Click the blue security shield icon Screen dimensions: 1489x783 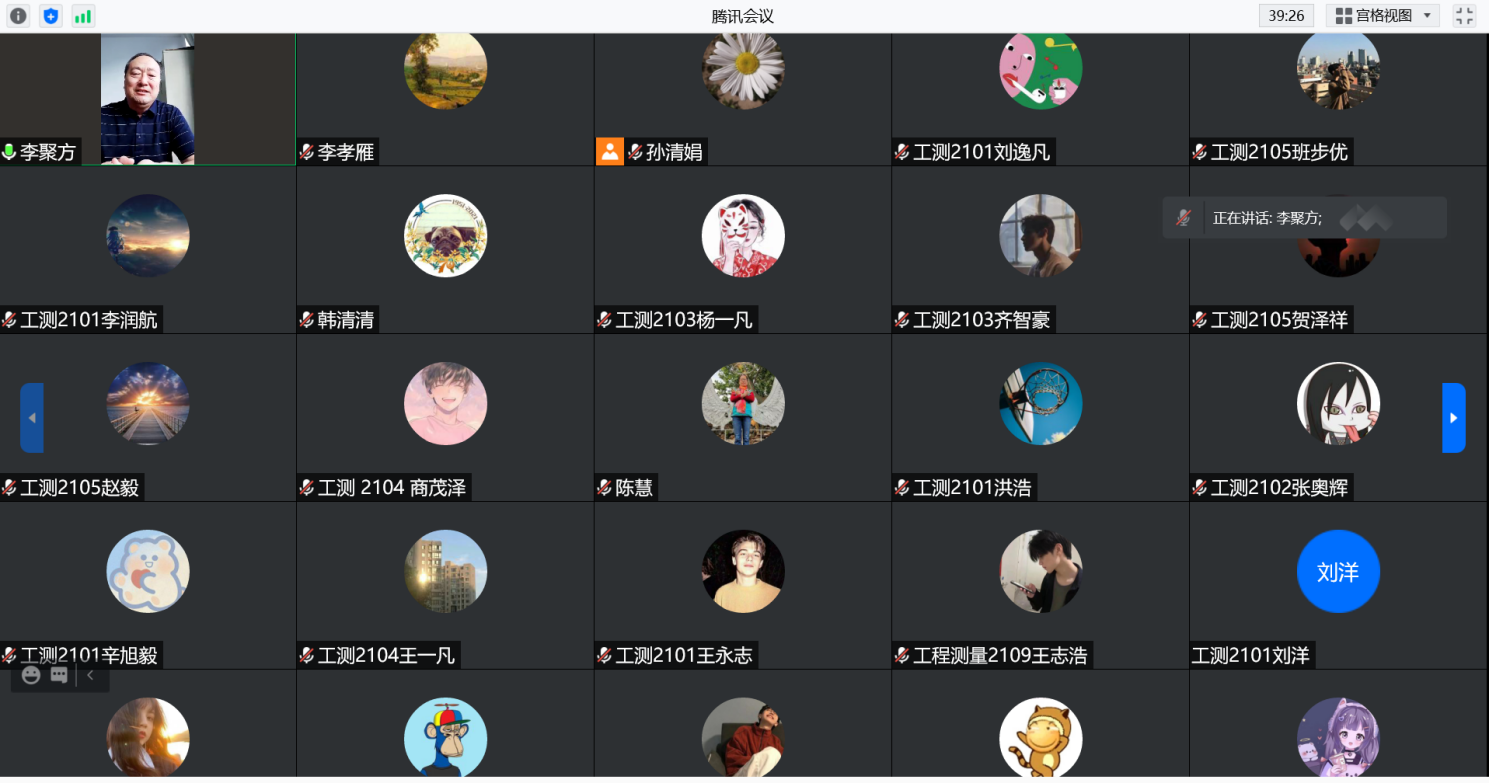coord(51,16)
